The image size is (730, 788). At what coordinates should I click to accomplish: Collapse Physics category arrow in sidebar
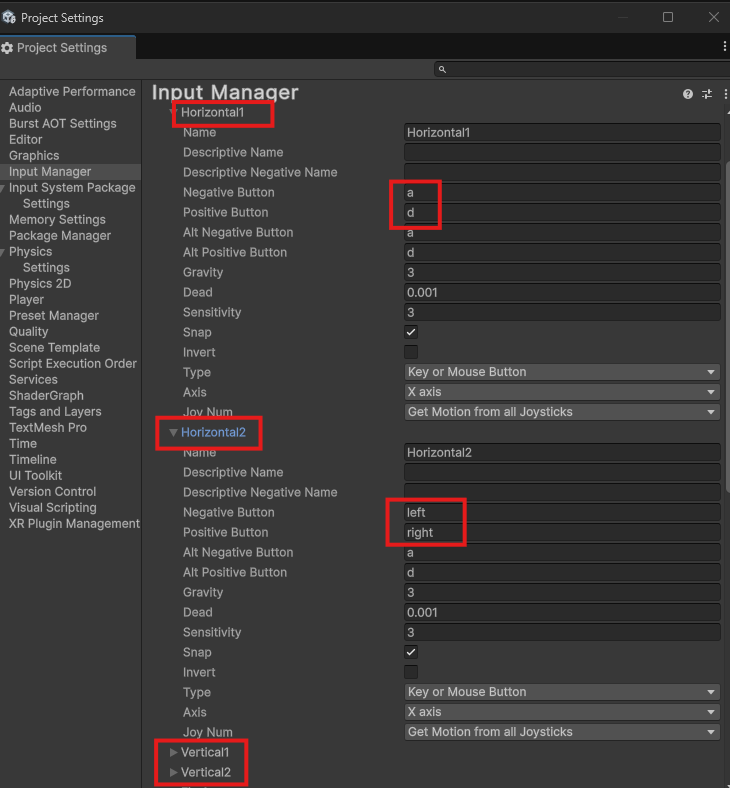[3, 252]
